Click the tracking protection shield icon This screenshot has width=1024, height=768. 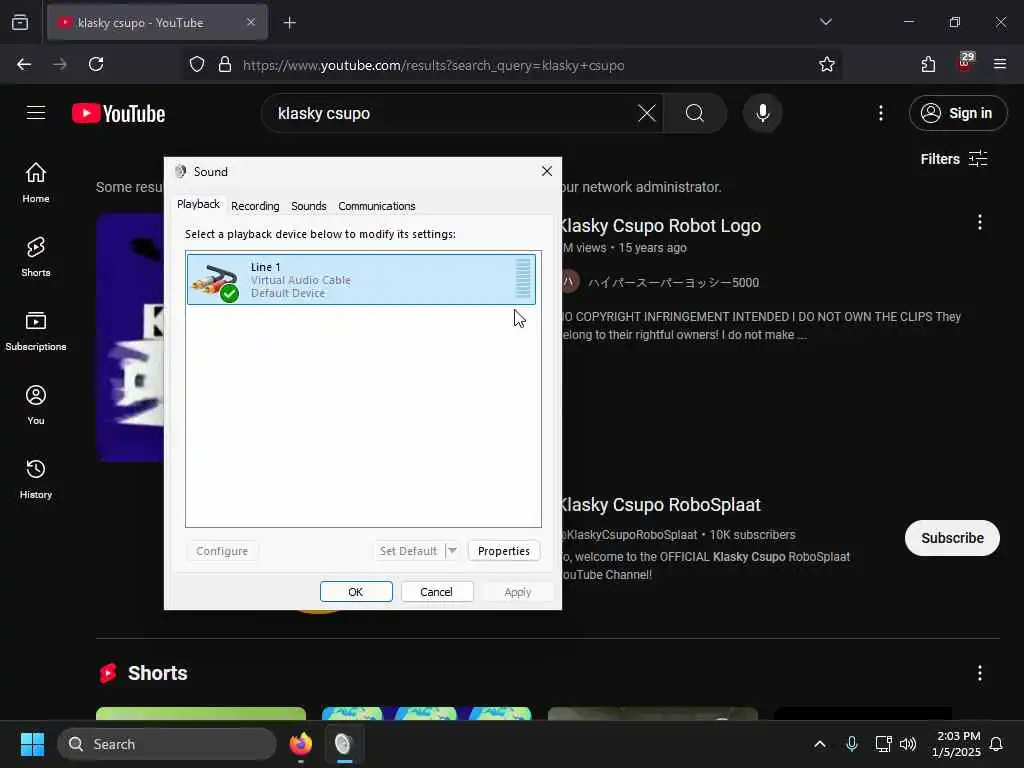197,65
